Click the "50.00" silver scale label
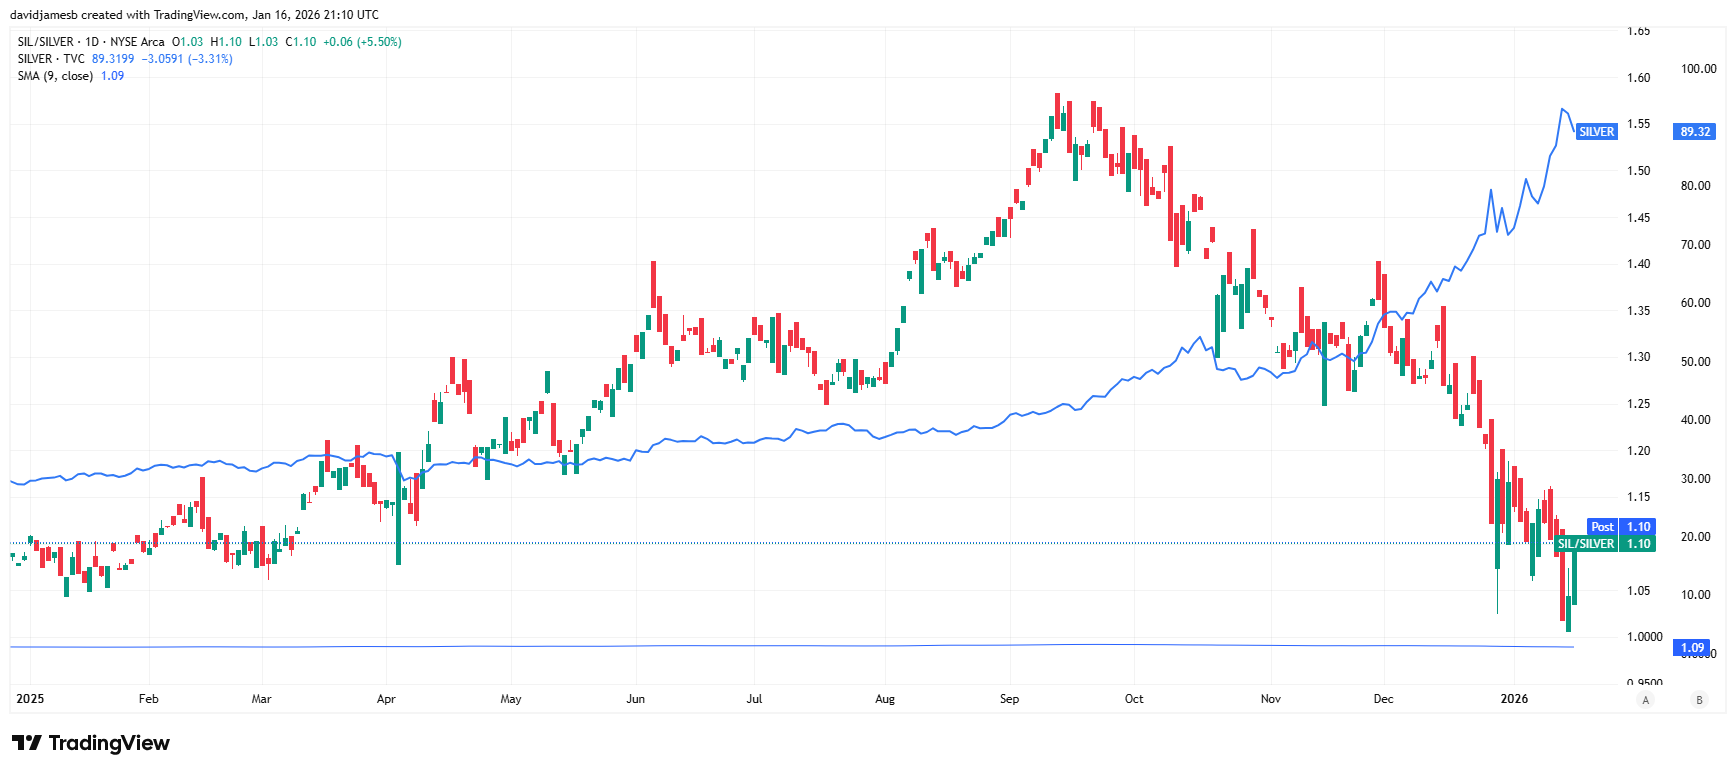 (x=1695, y=362)
